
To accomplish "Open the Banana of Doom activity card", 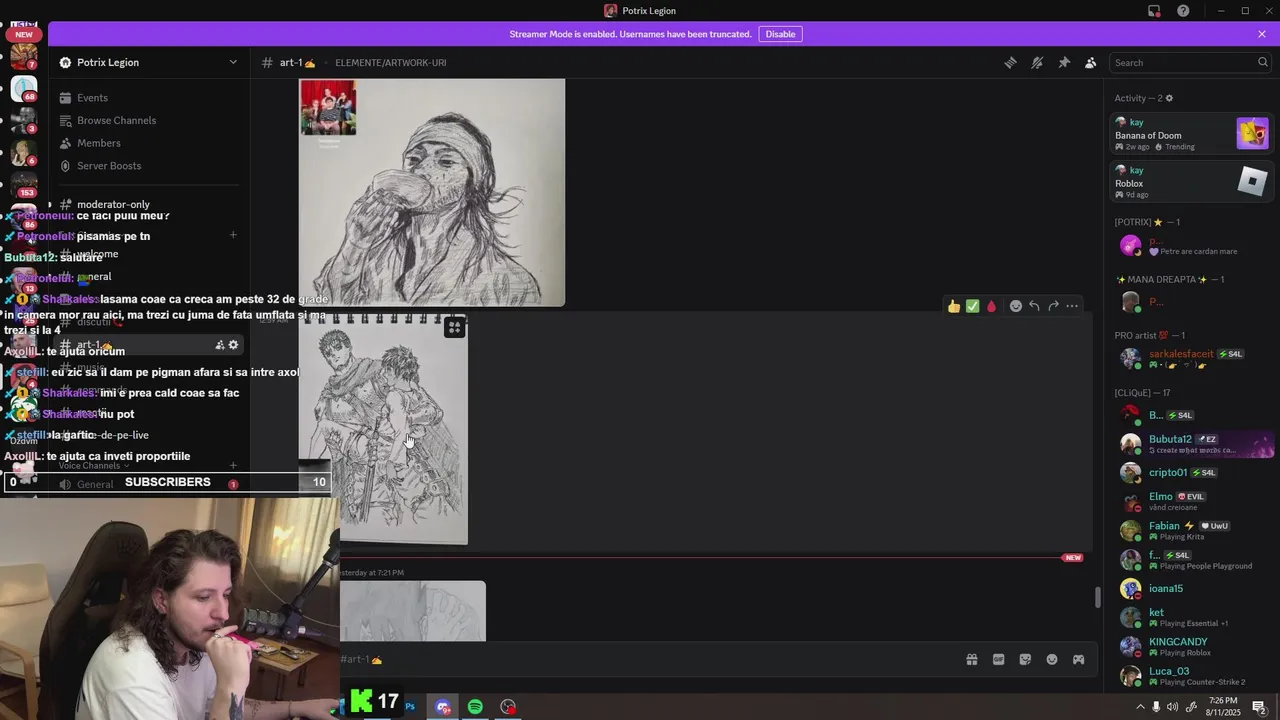I will coord(1191,133).
